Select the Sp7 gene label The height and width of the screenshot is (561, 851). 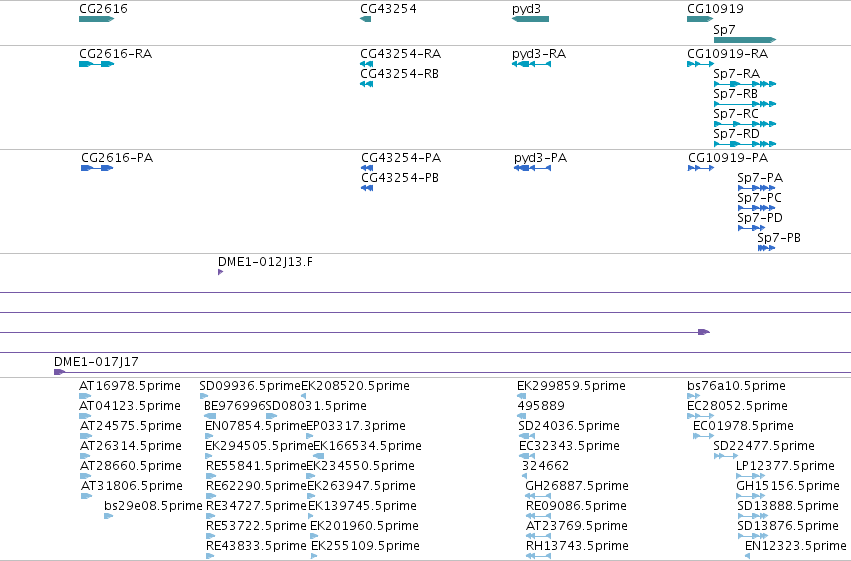725,29
